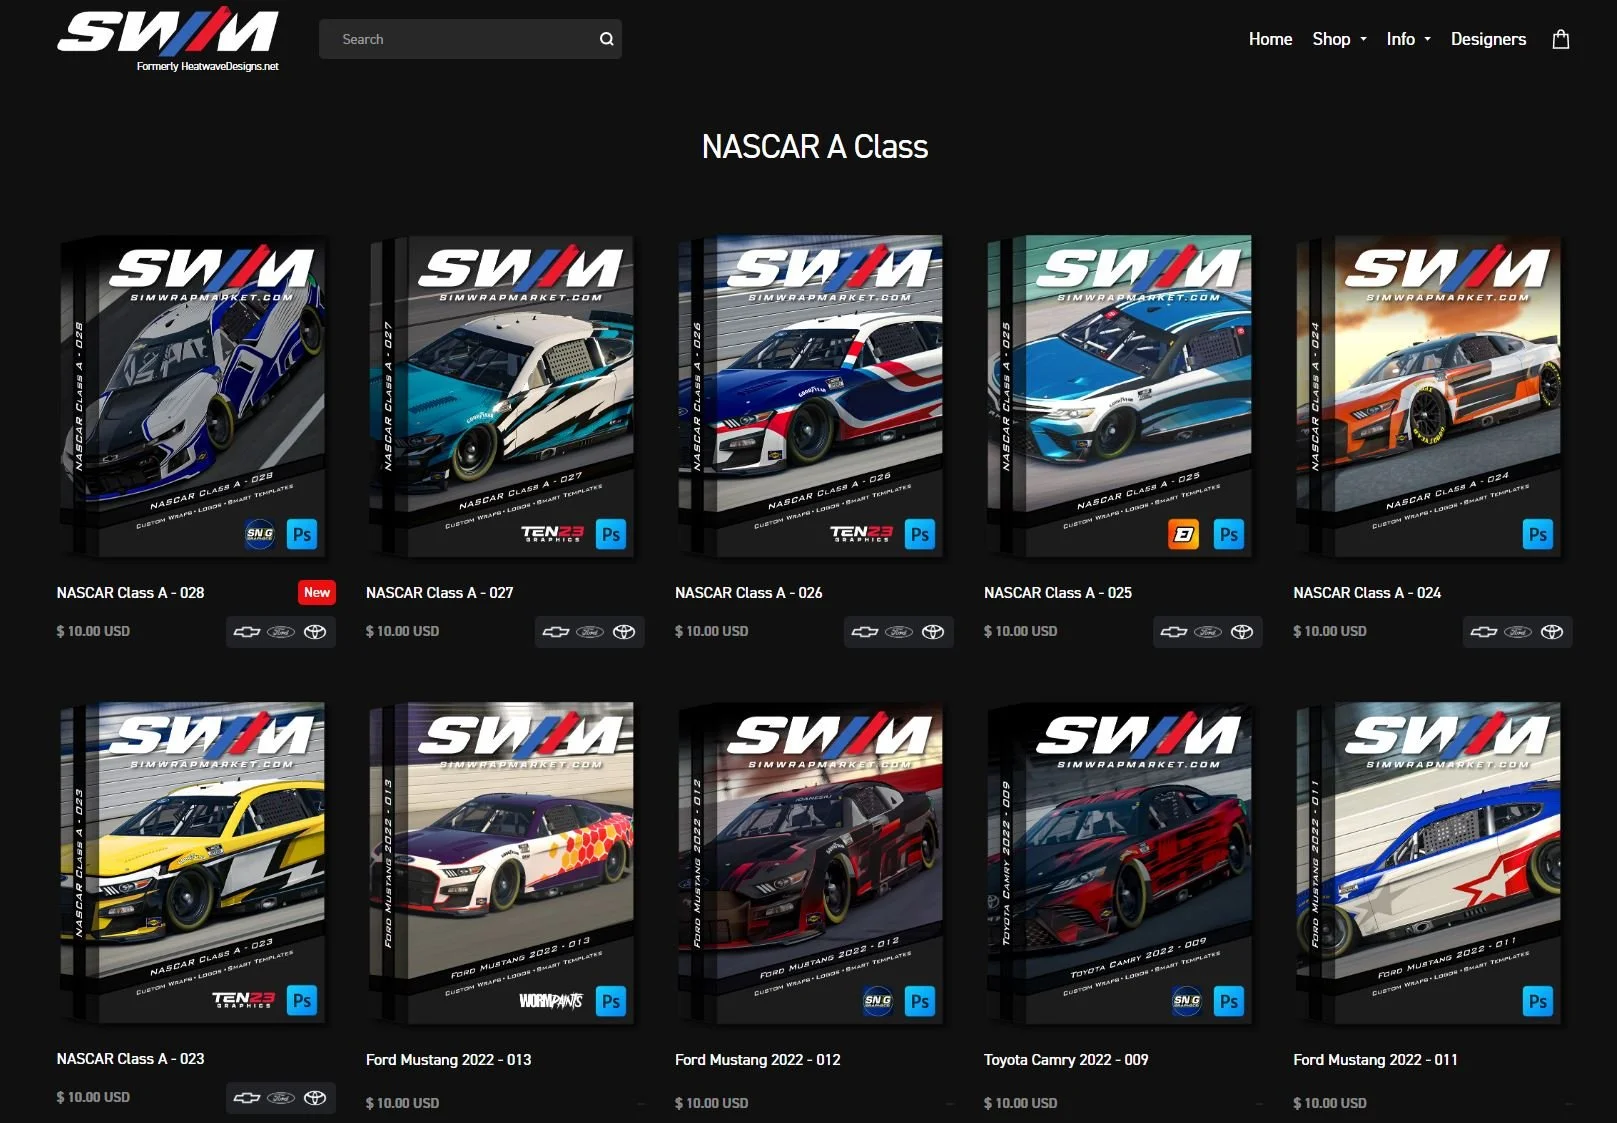Open Toyota Camry 2022 - 009 title link
Viewport: 1617px width, 1123px height.
[1065, 1060]
